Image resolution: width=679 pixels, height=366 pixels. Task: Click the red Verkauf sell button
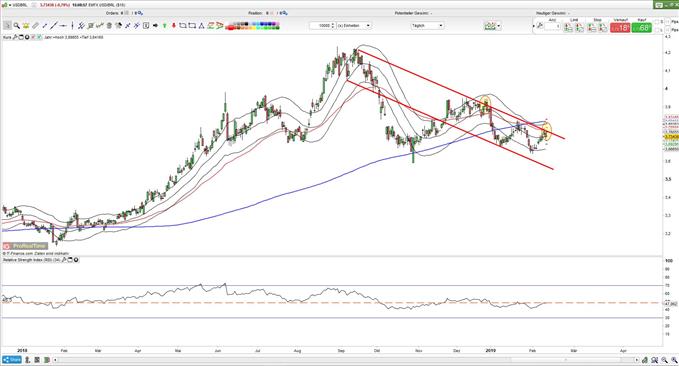pos(620,28)
